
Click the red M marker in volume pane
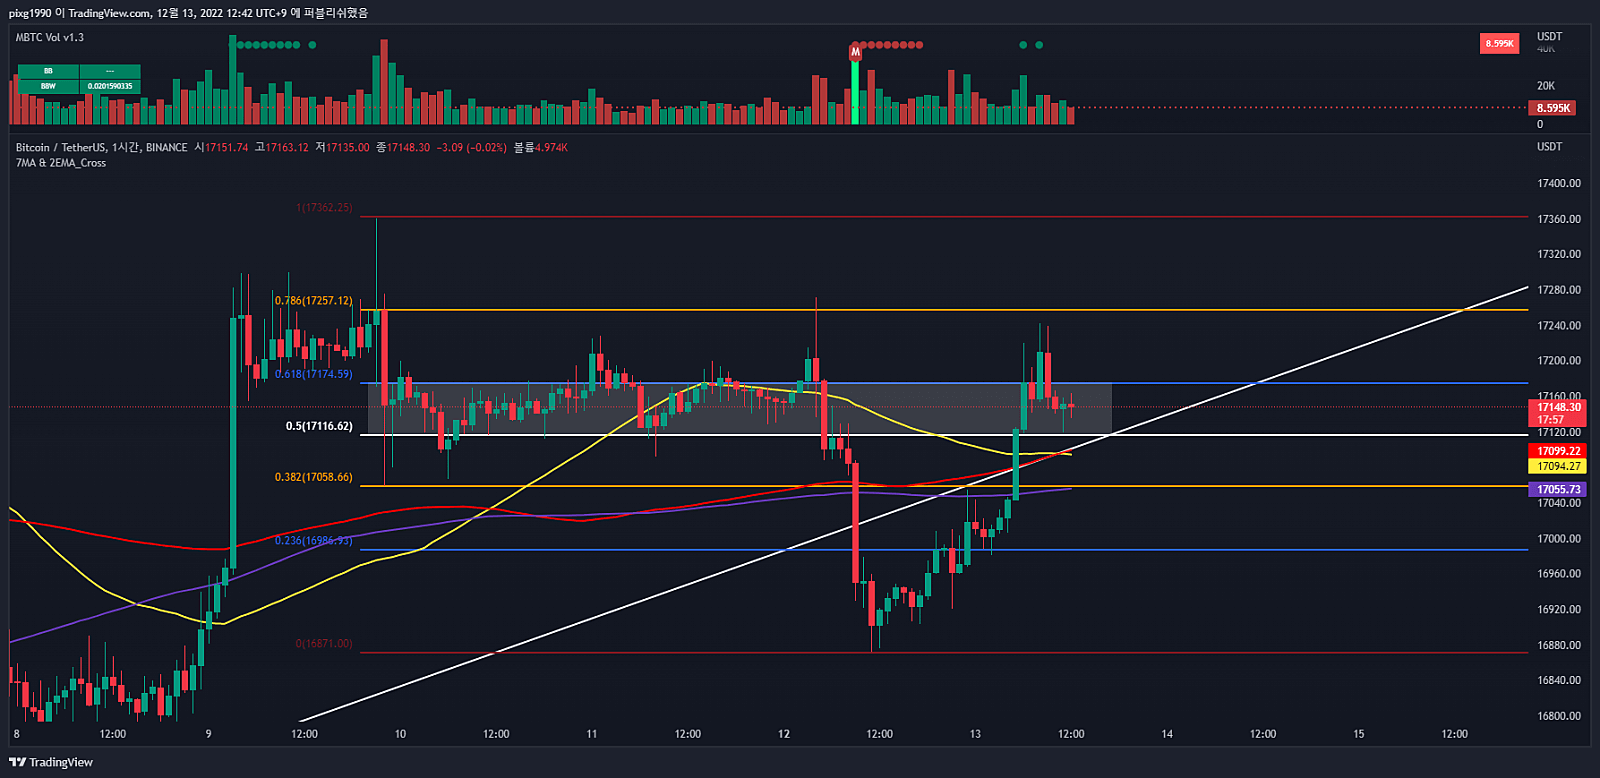point(855,51)
